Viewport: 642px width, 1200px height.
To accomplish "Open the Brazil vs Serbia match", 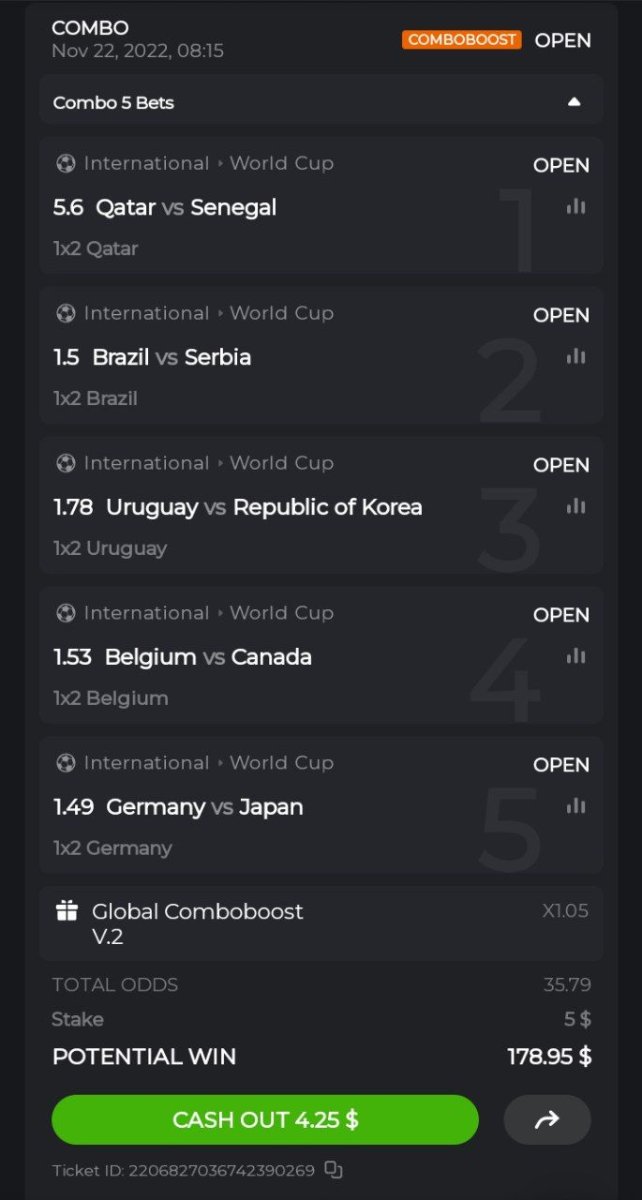I will (x=171, y=358).
